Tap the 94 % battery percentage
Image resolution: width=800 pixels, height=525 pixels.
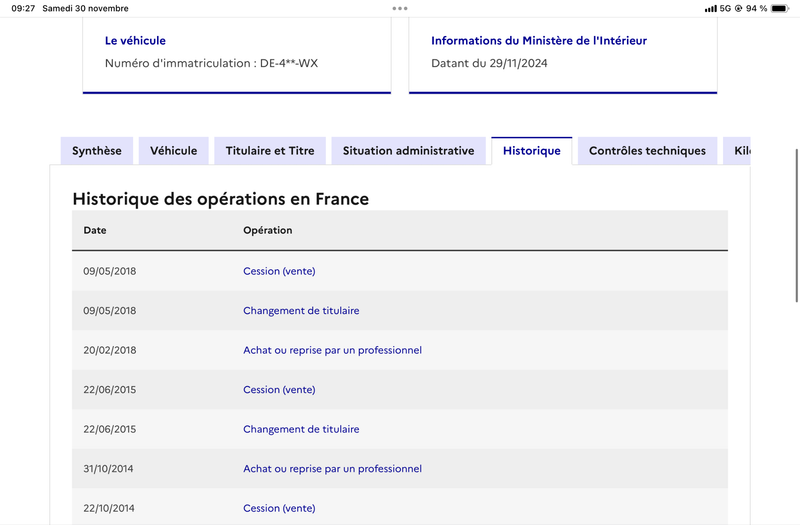[x=756, y=9]
